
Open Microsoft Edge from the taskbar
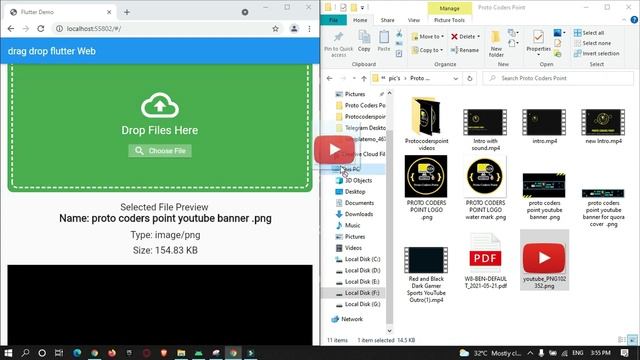[77, 353]
